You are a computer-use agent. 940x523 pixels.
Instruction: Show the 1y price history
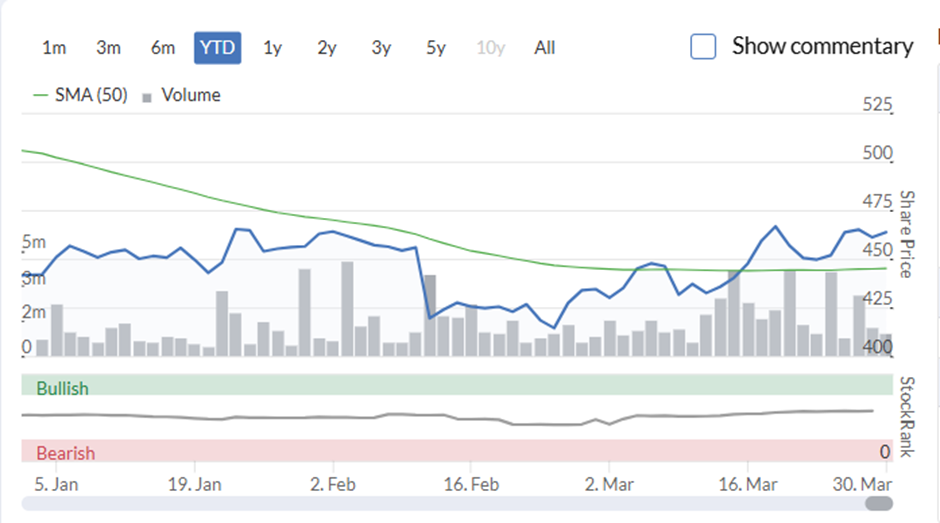[x=272, y=47]
